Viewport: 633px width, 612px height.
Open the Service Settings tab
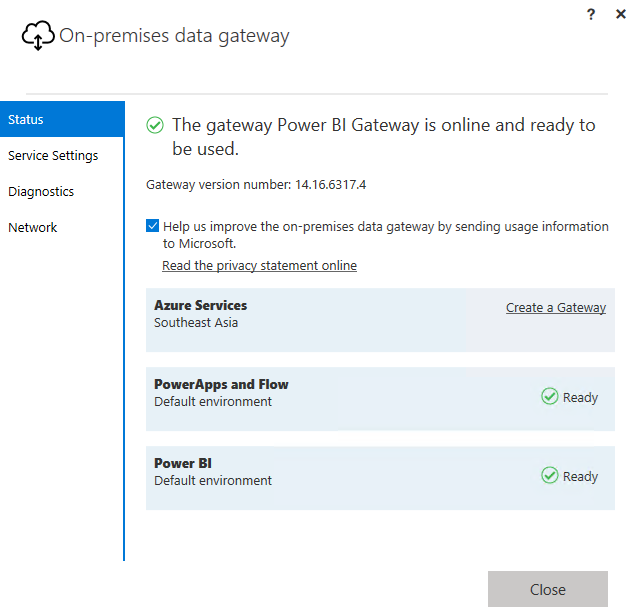coord(62,155)
